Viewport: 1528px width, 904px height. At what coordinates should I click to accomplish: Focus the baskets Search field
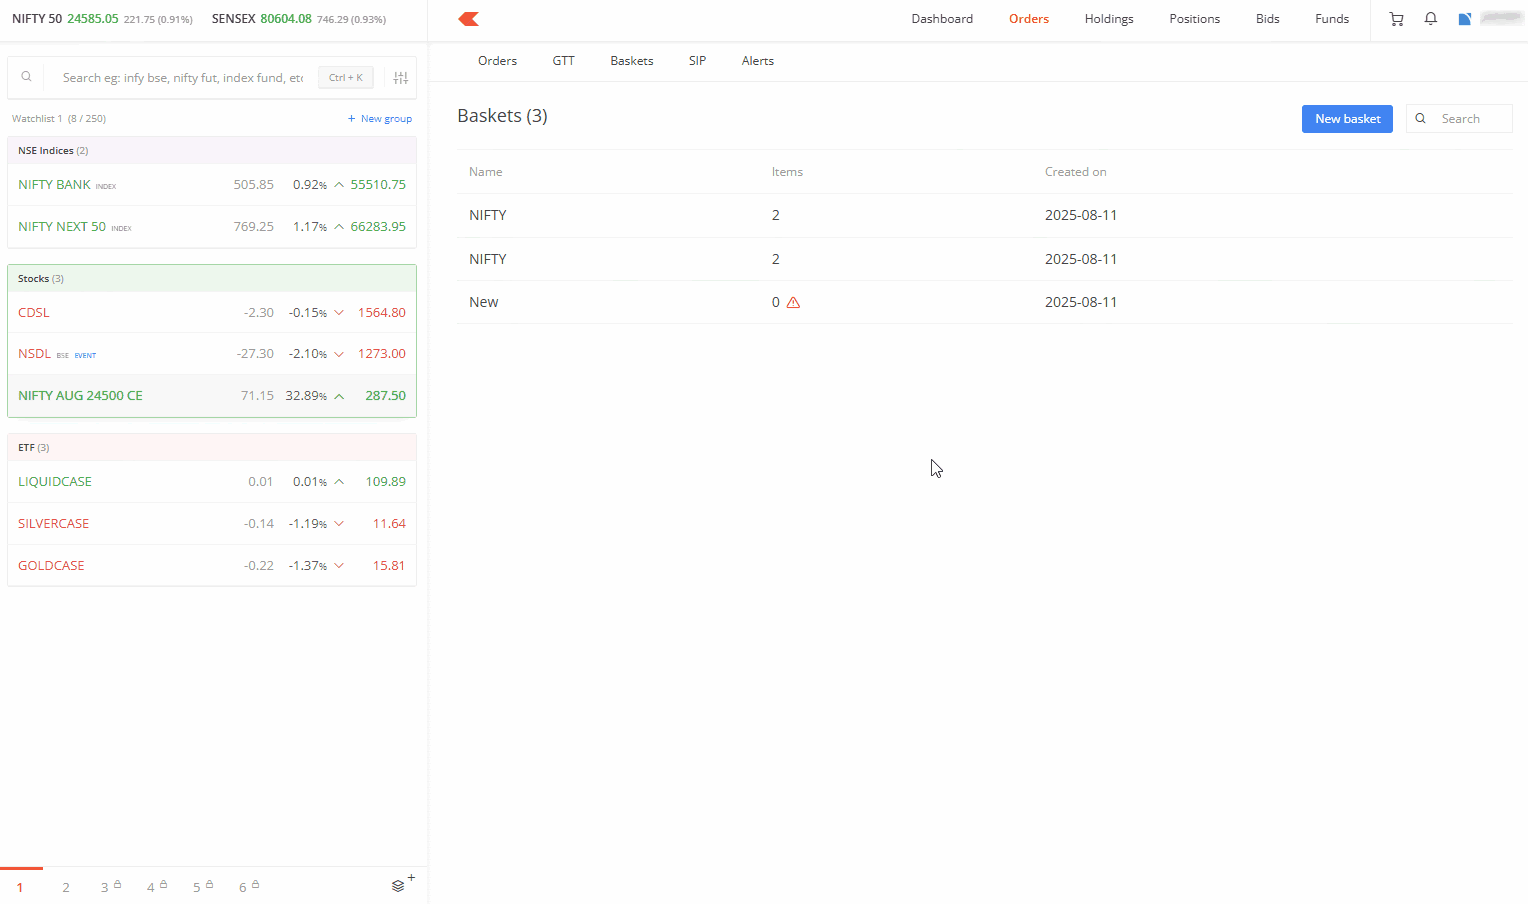point(1470,119)
